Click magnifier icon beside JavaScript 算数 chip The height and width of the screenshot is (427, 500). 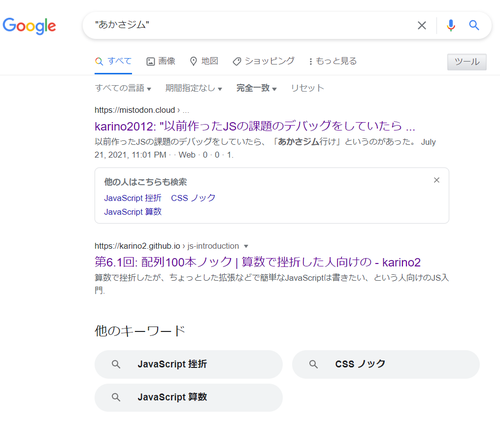click(x=116, y=397)
